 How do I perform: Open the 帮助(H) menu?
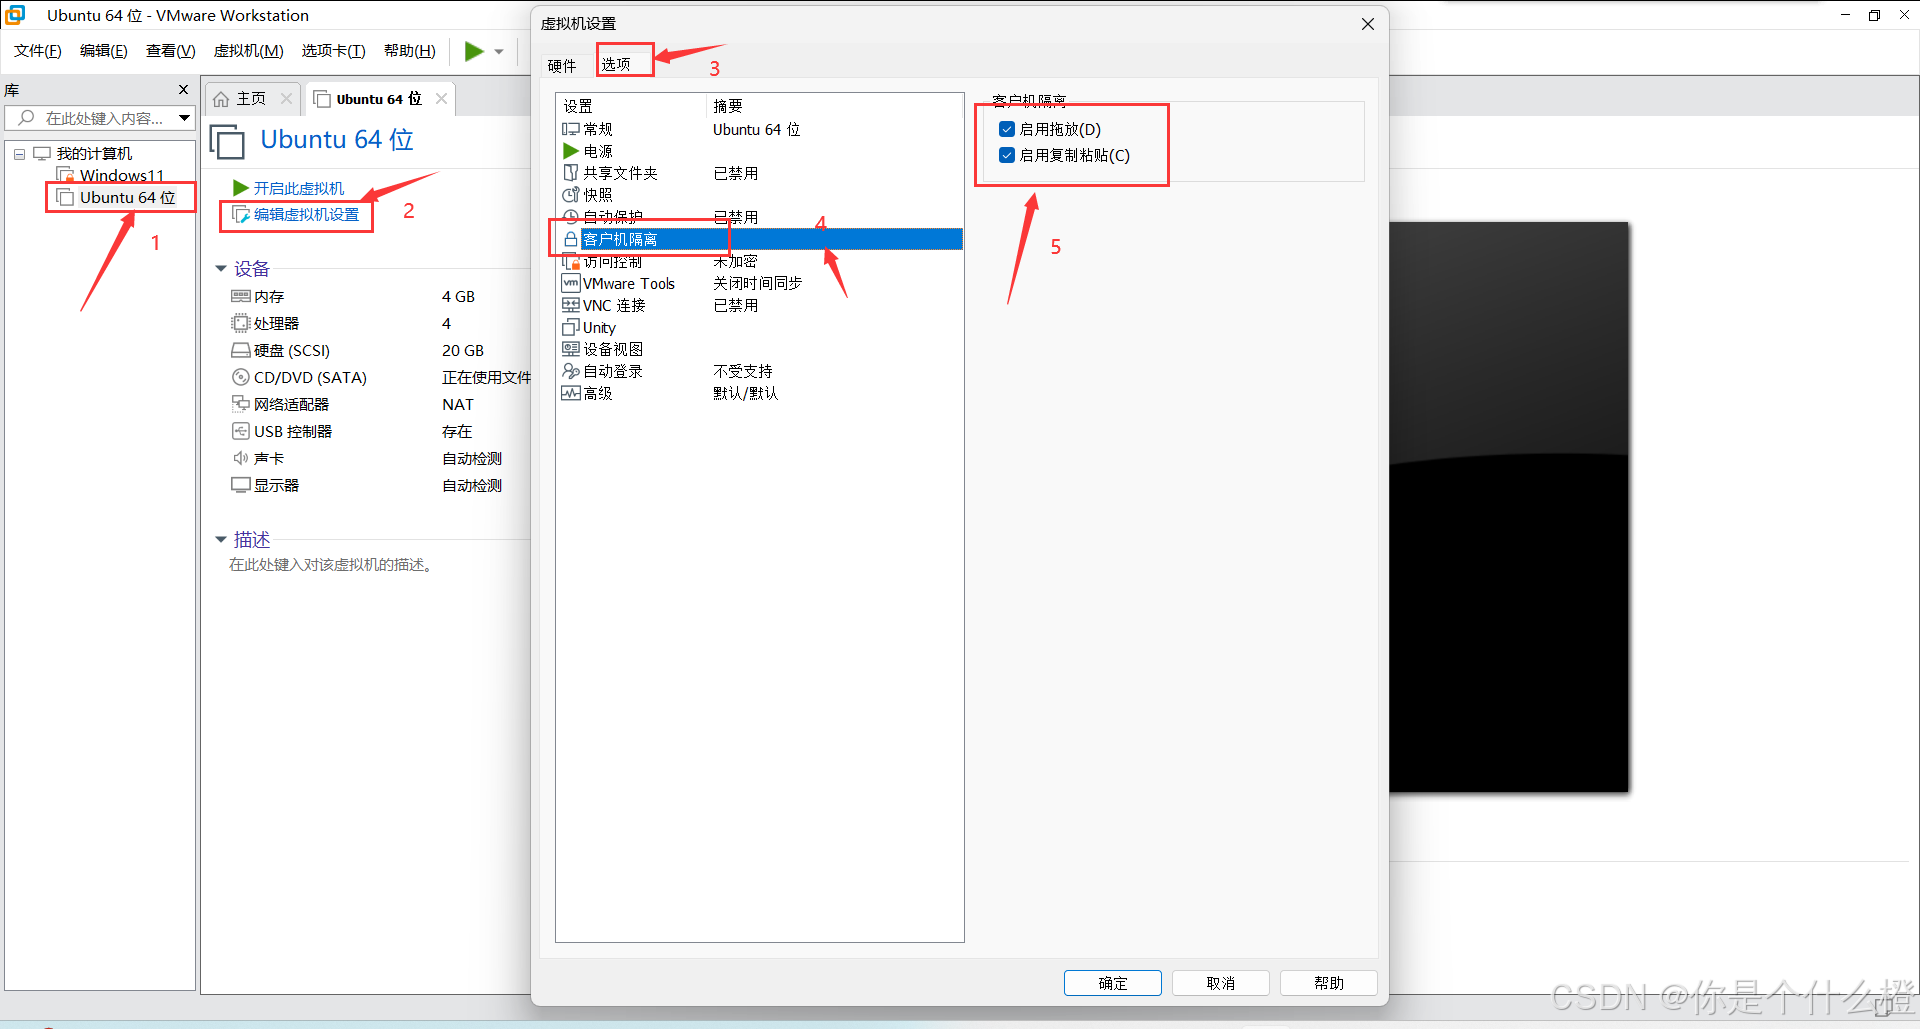(410, 51)
